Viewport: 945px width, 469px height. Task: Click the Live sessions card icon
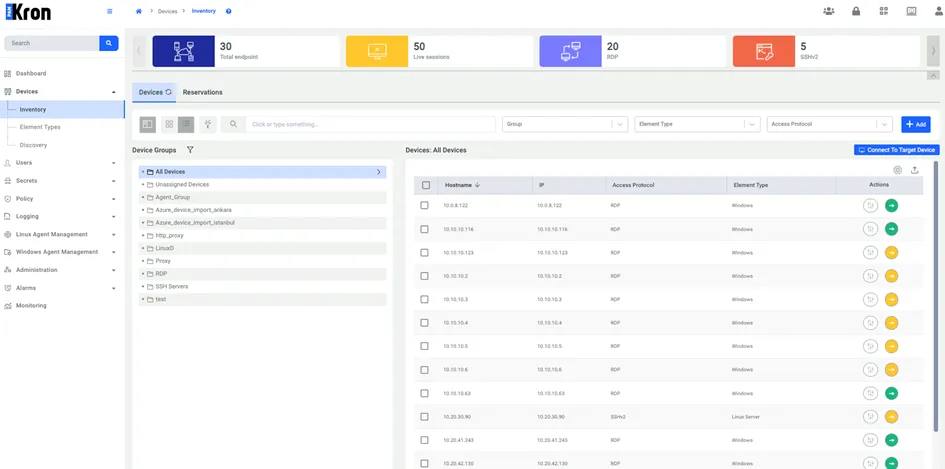tap(377, 51)
